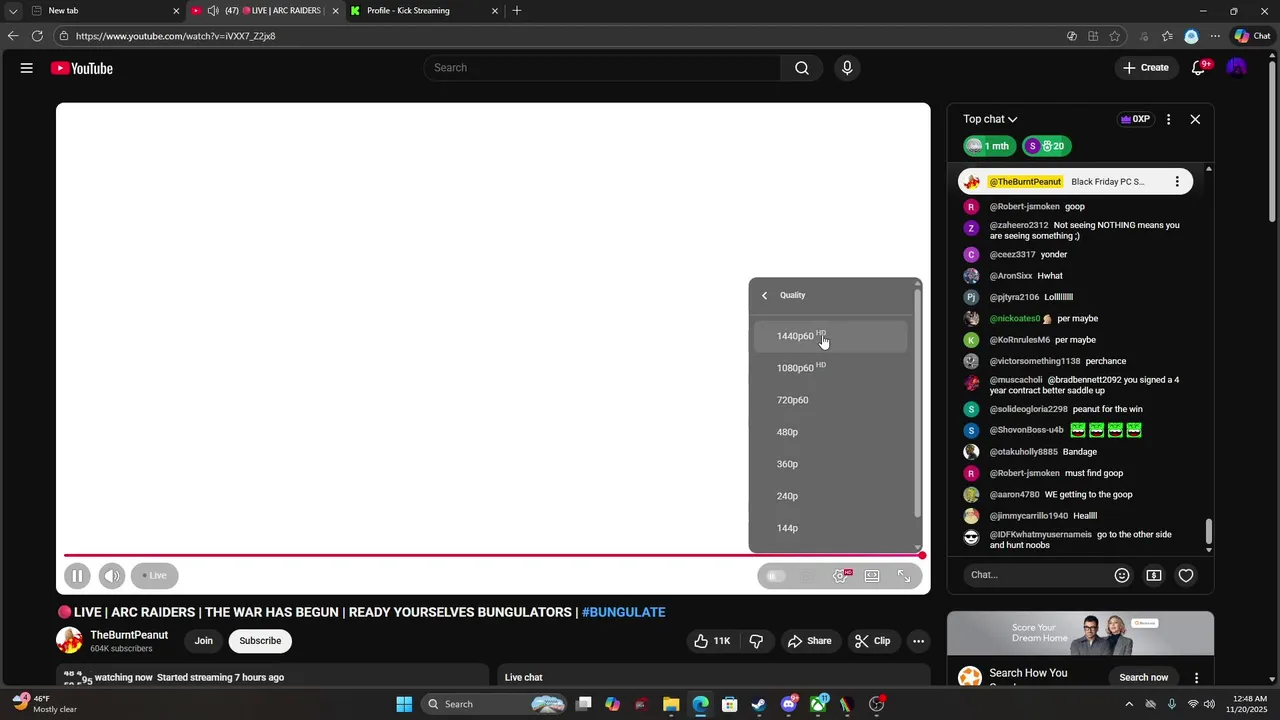1280x720 pixels.
Task: Click the search magnifier button
Action: (802, 68)
